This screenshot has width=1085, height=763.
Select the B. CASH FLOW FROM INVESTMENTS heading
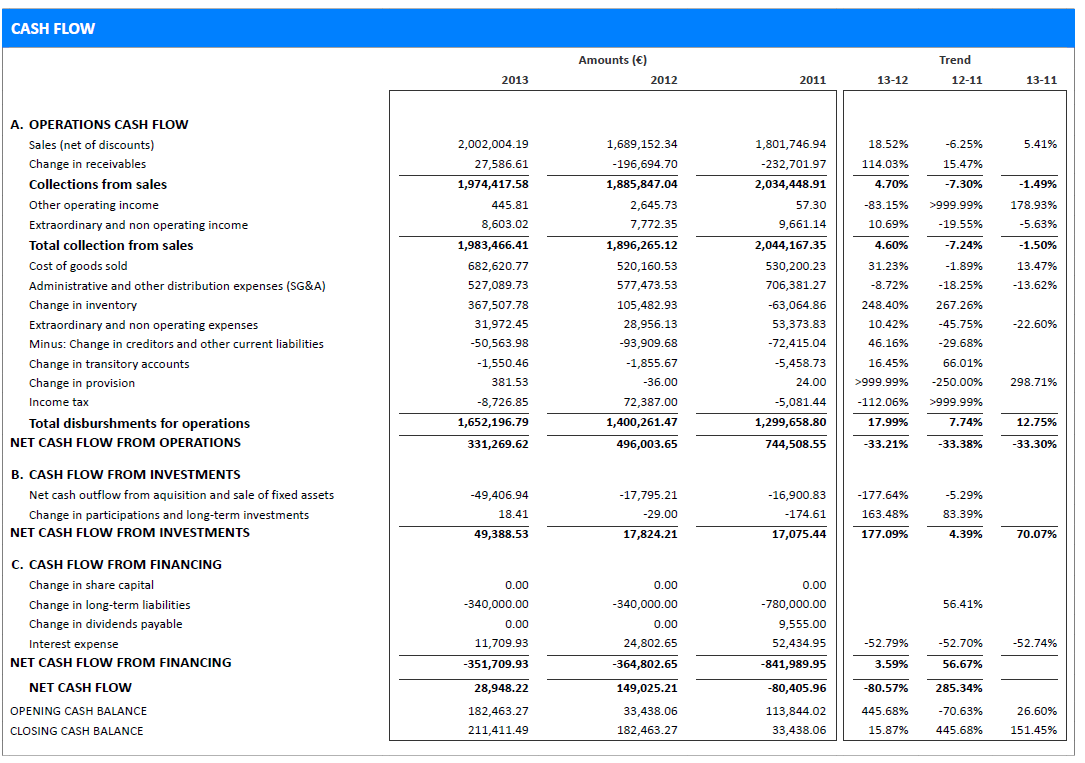coord(125,475)
